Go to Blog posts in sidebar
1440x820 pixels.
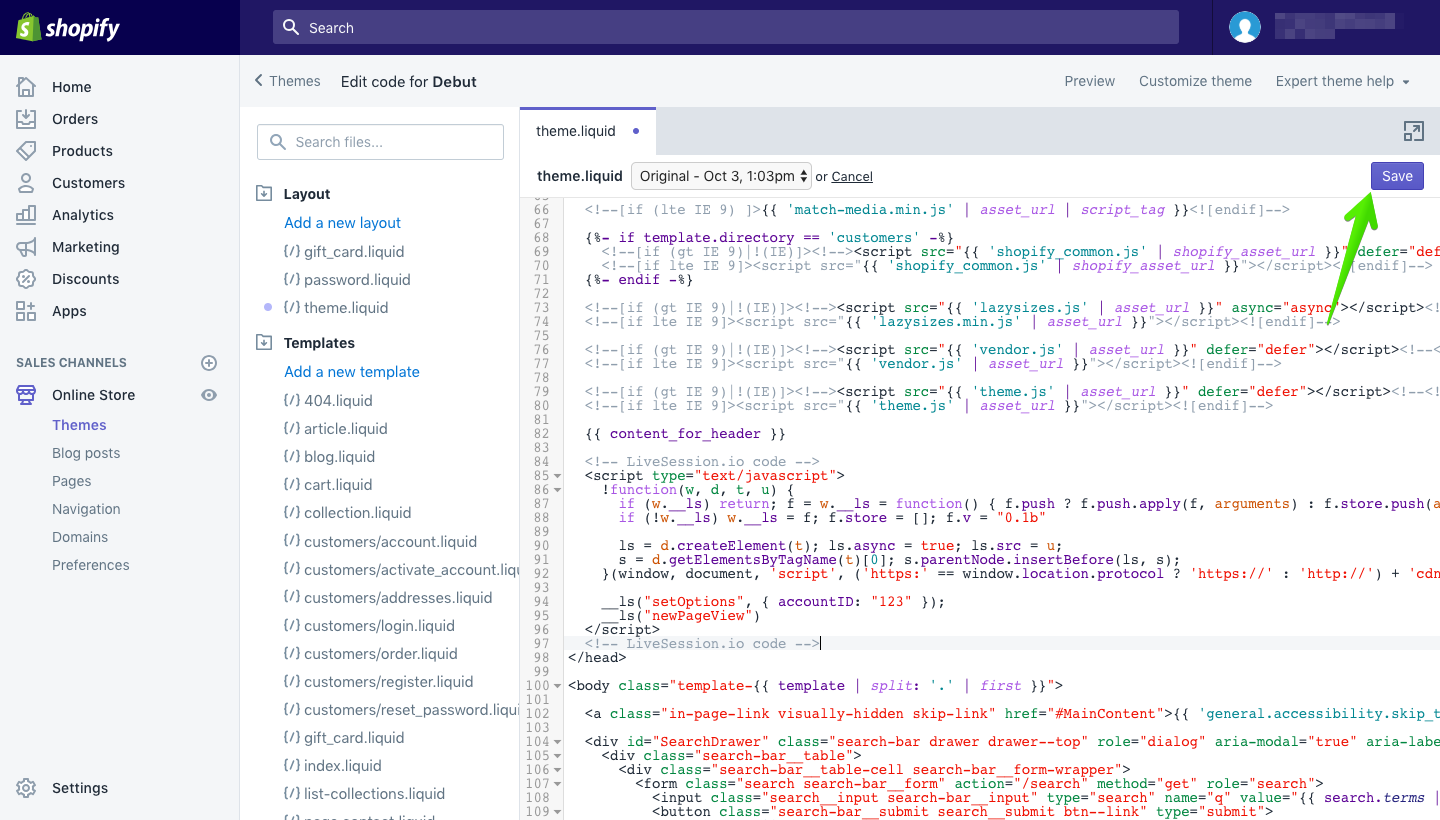point(86,453)
